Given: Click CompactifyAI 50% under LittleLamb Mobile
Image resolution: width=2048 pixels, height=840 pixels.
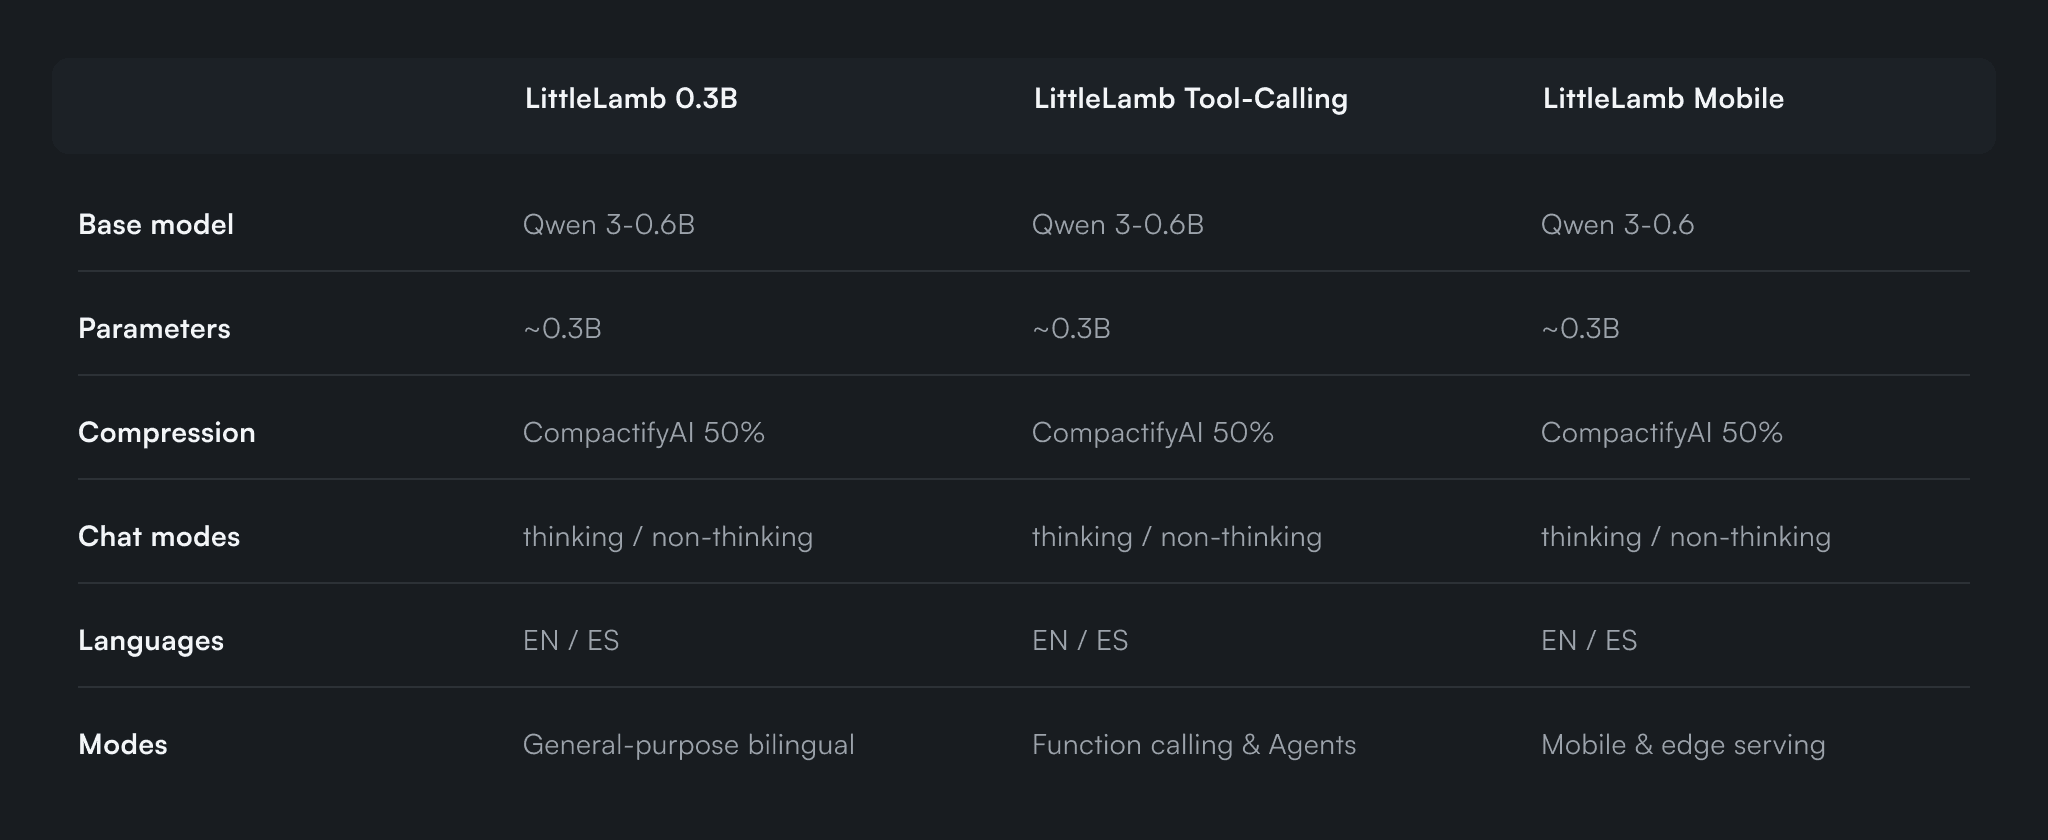Looking at the screenshot, I should pos(1661,433).
